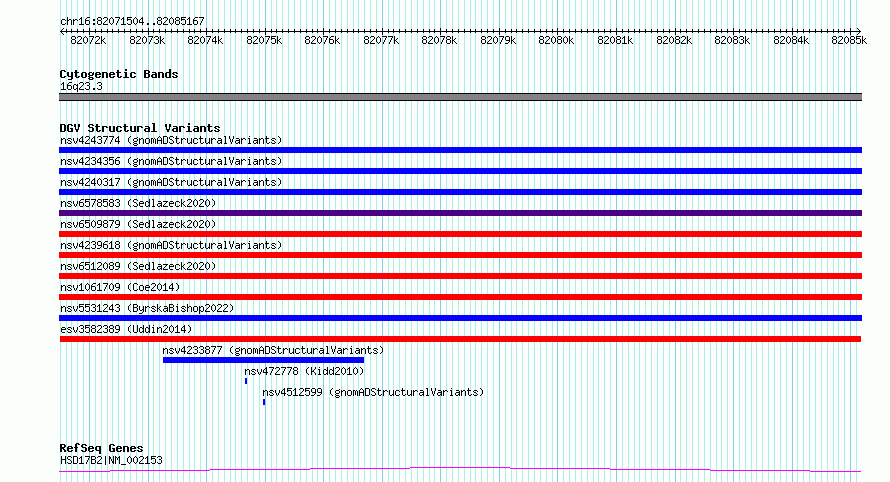This screenshot has width=890, height=482.
Task: Select the blue bar under nsv4240317
Action: click(x=460, y=192)
